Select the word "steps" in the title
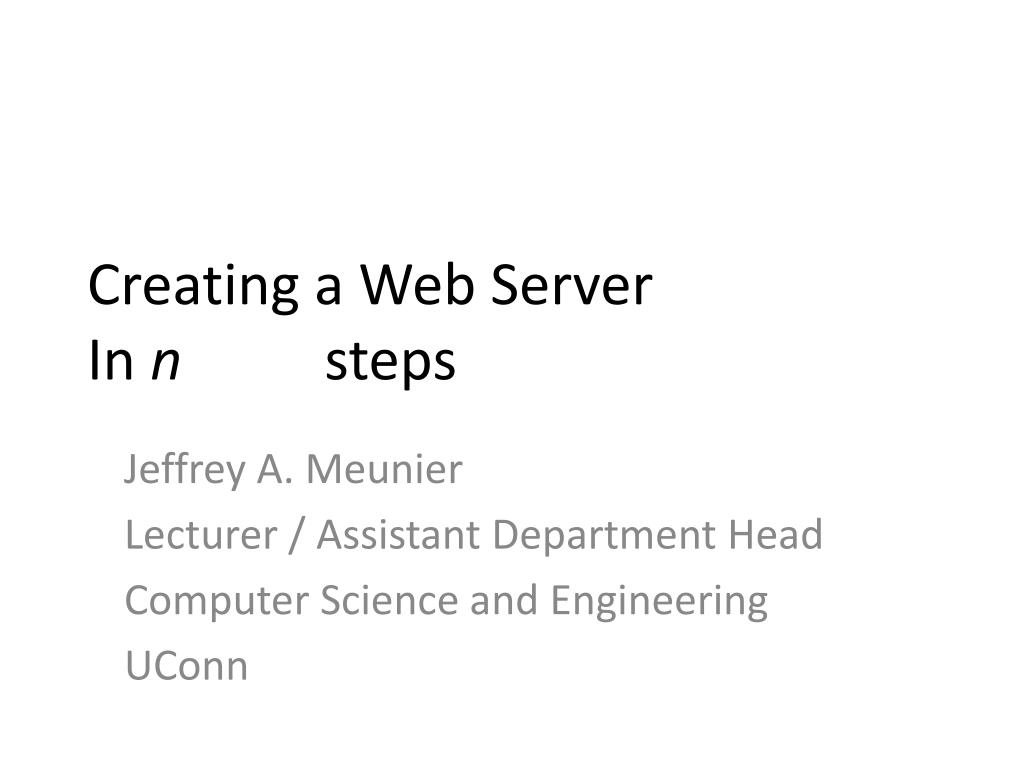The width and height of the screenshot is (1024, 768). (x=390, y=364)
